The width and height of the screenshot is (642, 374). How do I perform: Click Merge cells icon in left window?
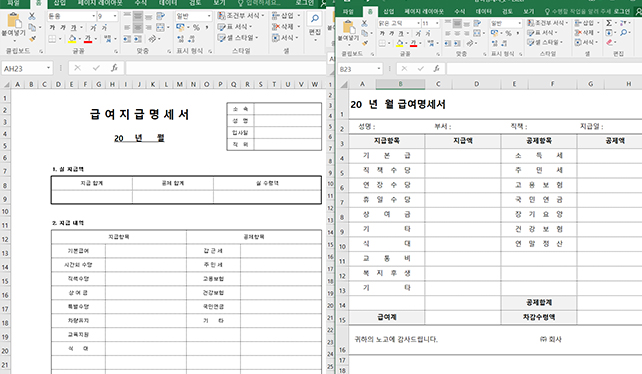pos(160,27)
